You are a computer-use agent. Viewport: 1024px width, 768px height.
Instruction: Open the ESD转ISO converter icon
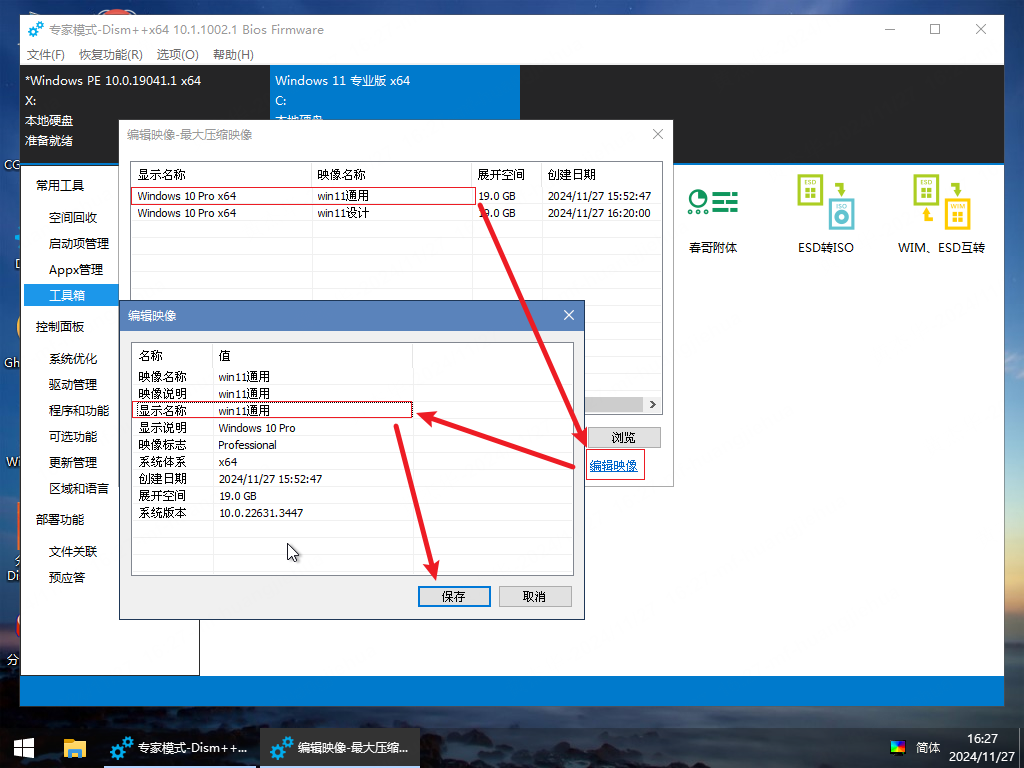[x=825, y=202]
